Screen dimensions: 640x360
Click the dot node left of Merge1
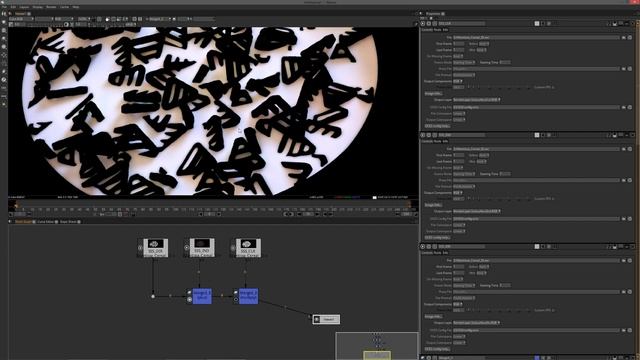(x=153, y=296)
